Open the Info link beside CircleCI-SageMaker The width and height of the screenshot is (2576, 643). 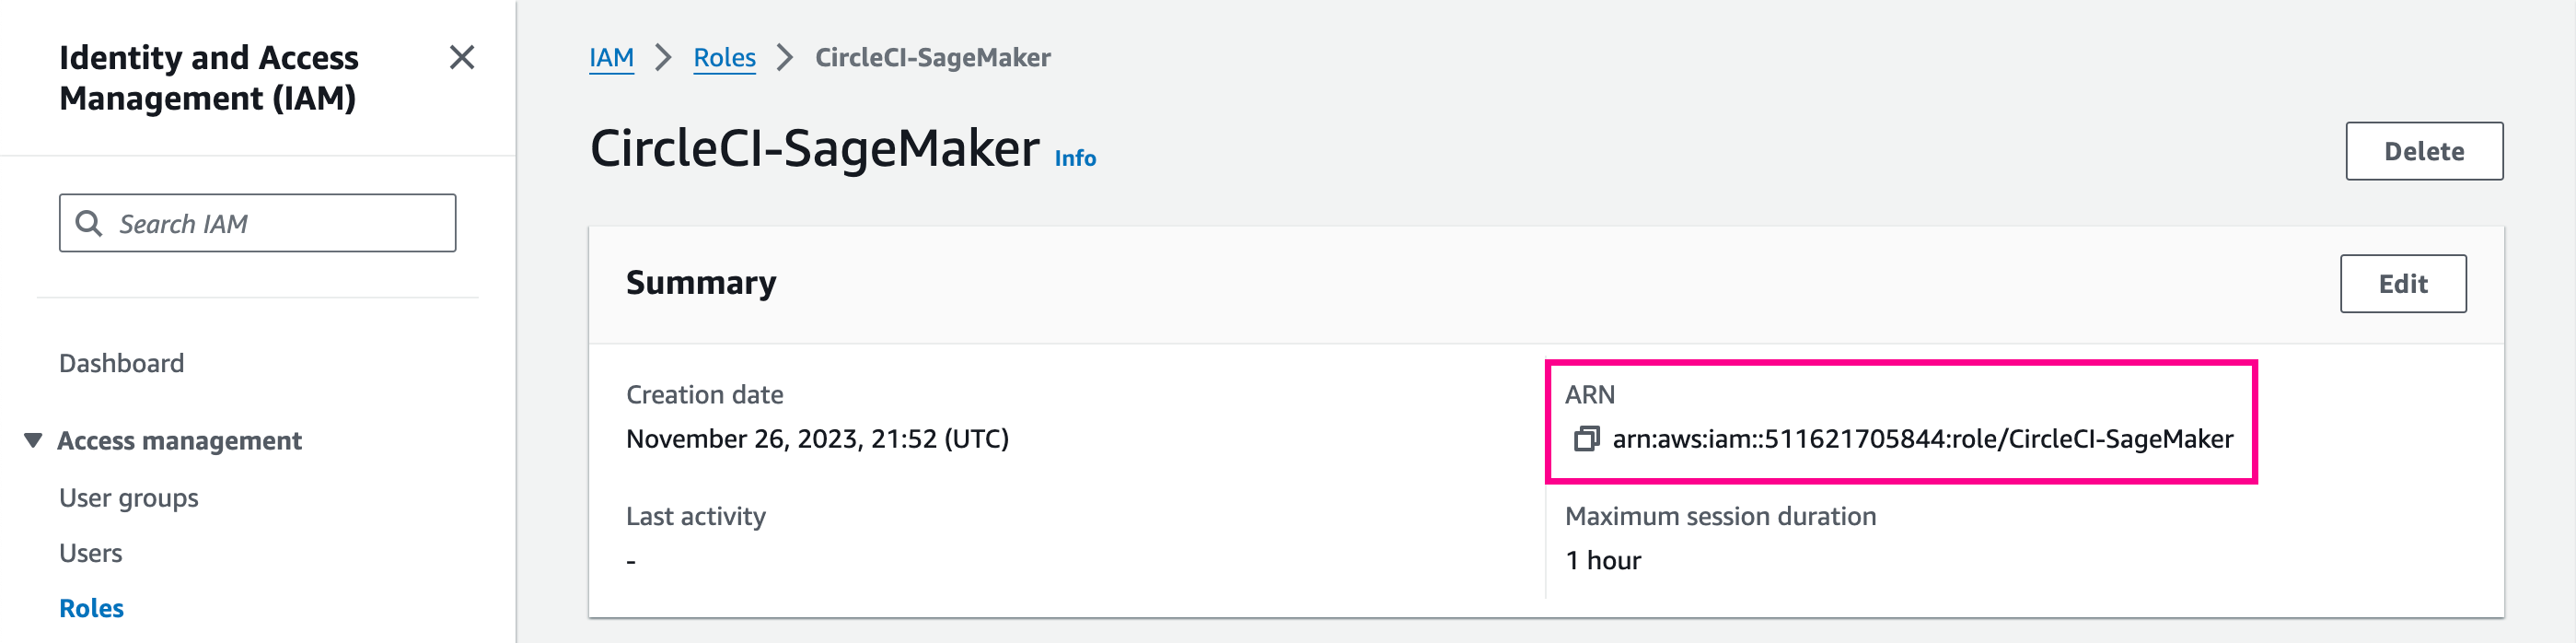1075,158
